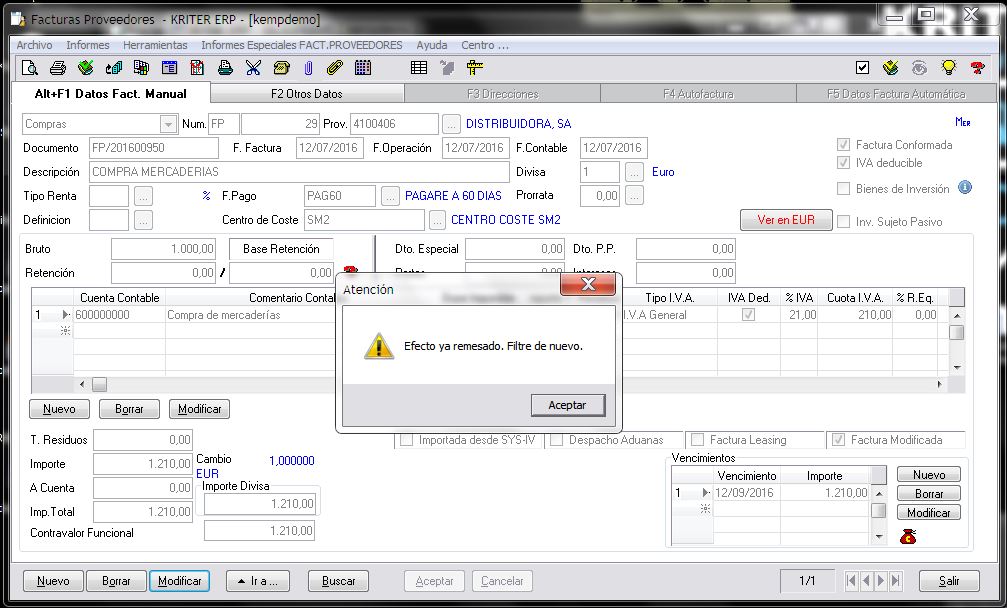Check Factura Leasing checkbox

[697, 440]
